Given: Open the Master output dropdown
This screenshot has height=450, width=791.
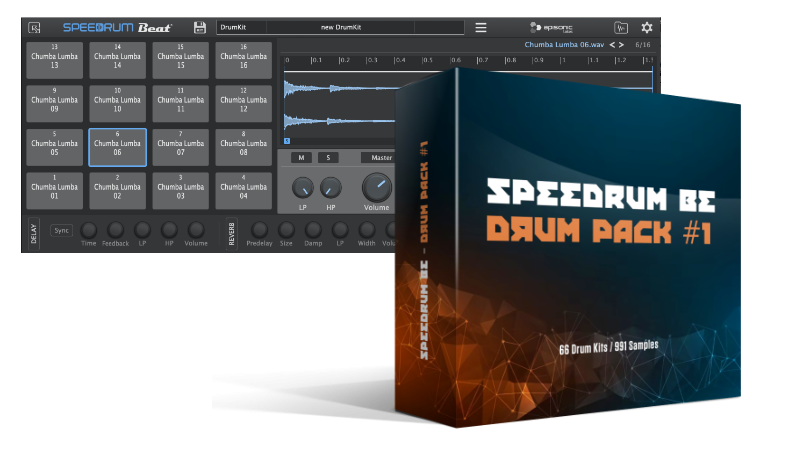Looking at the screenshot, I should (380, 157).
